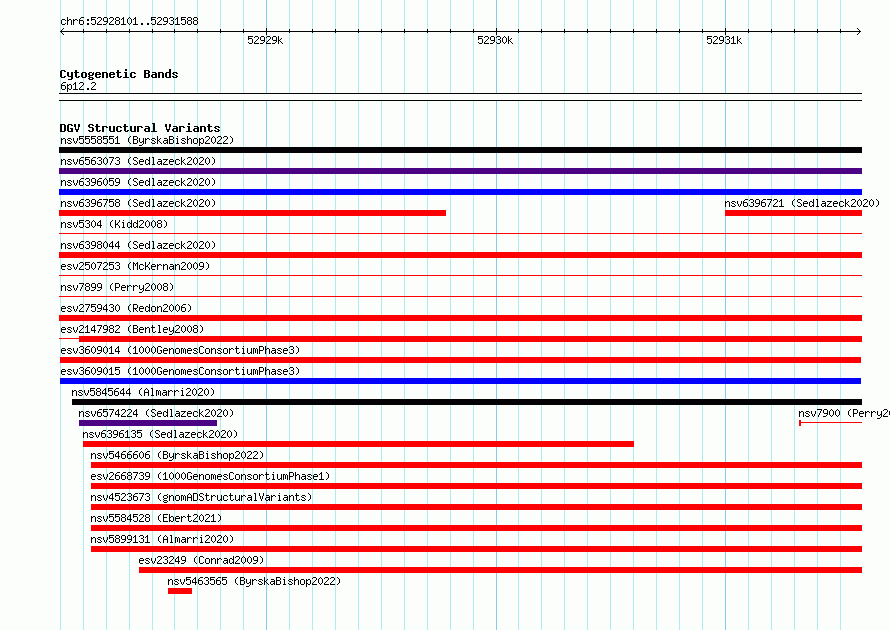The width and height of the screenshot is (890, 630).
Task: Click nsv5466606 (ByrskaBishop2022) label
Action: tap(177, 455)
